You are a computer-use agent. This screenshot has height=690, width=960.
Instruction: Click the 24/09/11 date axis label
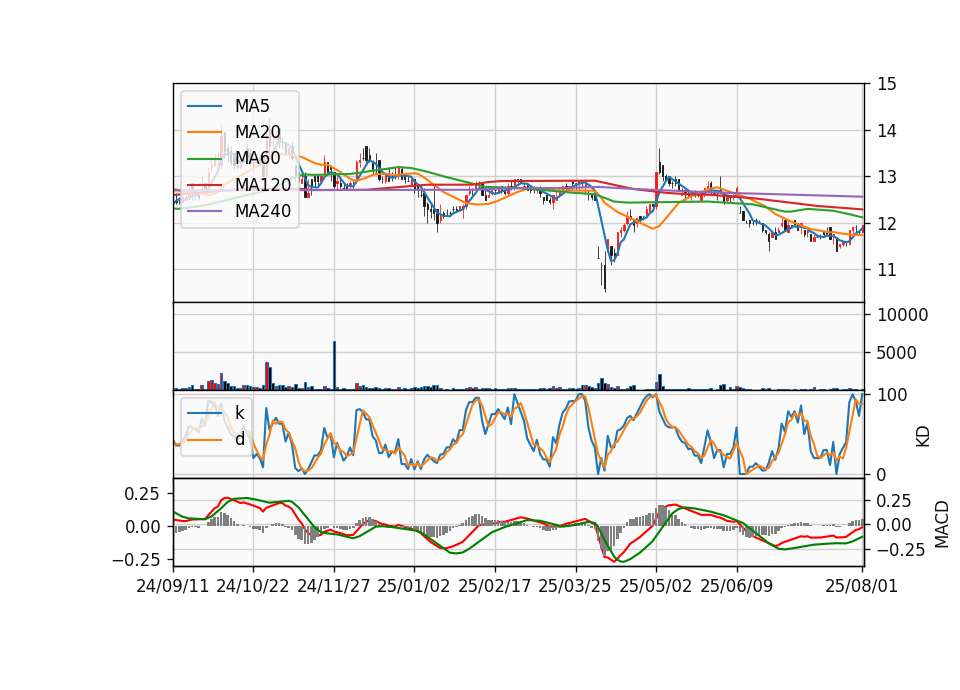click(173, 586)
